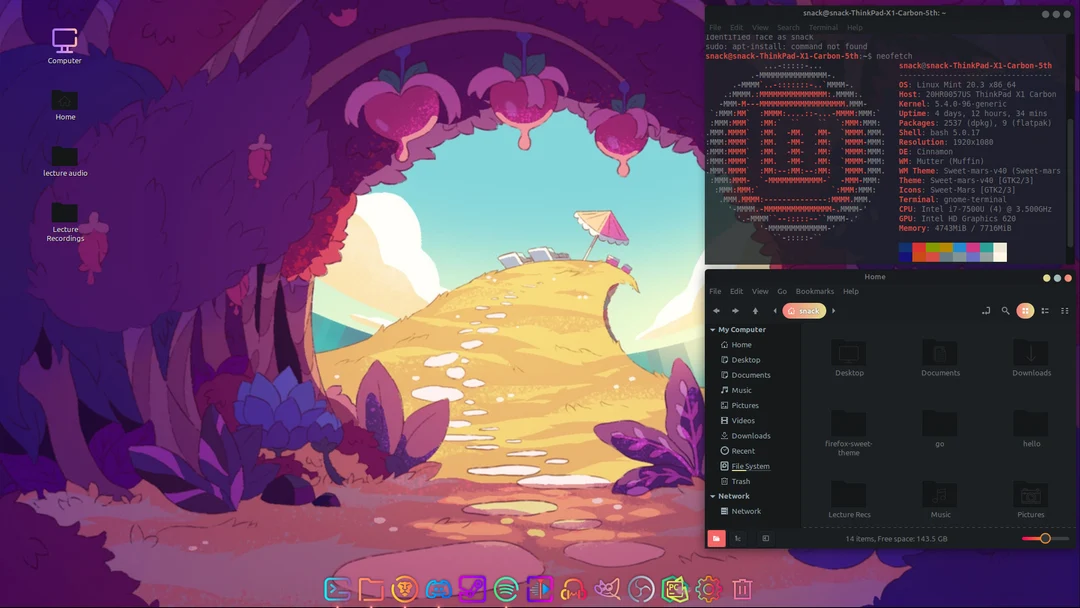Launch Steam from the dock
Screen dimensions: 1080x608
tap(472, 589)
